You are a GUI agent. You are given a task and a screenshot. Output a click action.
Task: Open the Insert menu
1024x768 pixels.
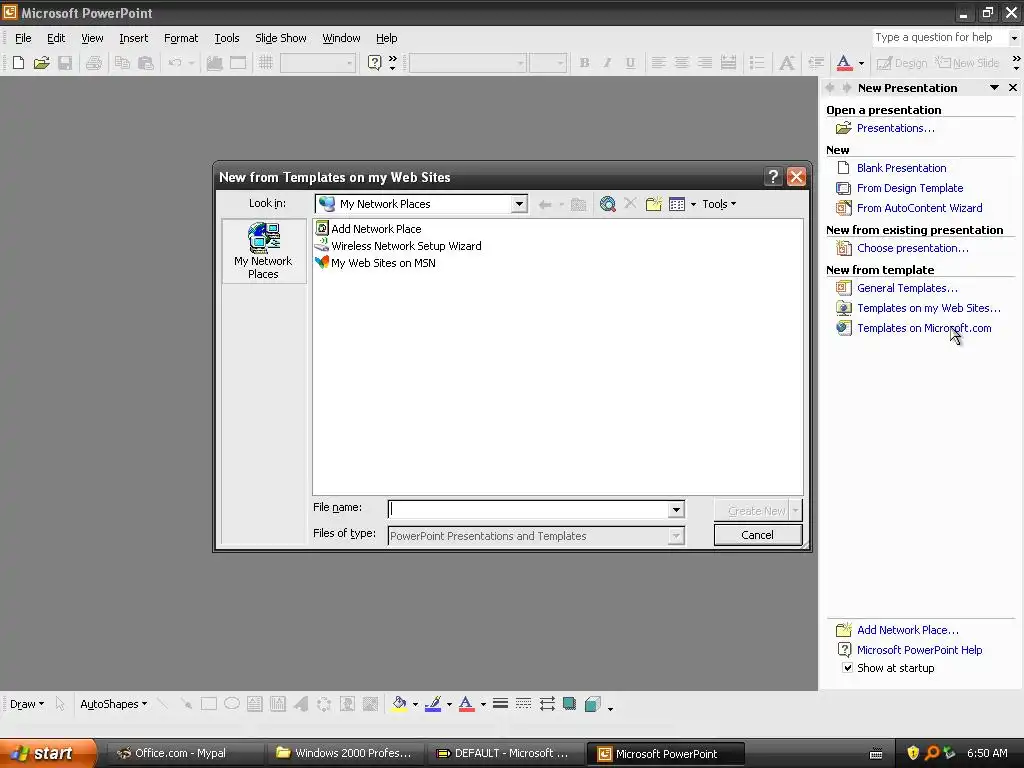(x=133, y=38)
